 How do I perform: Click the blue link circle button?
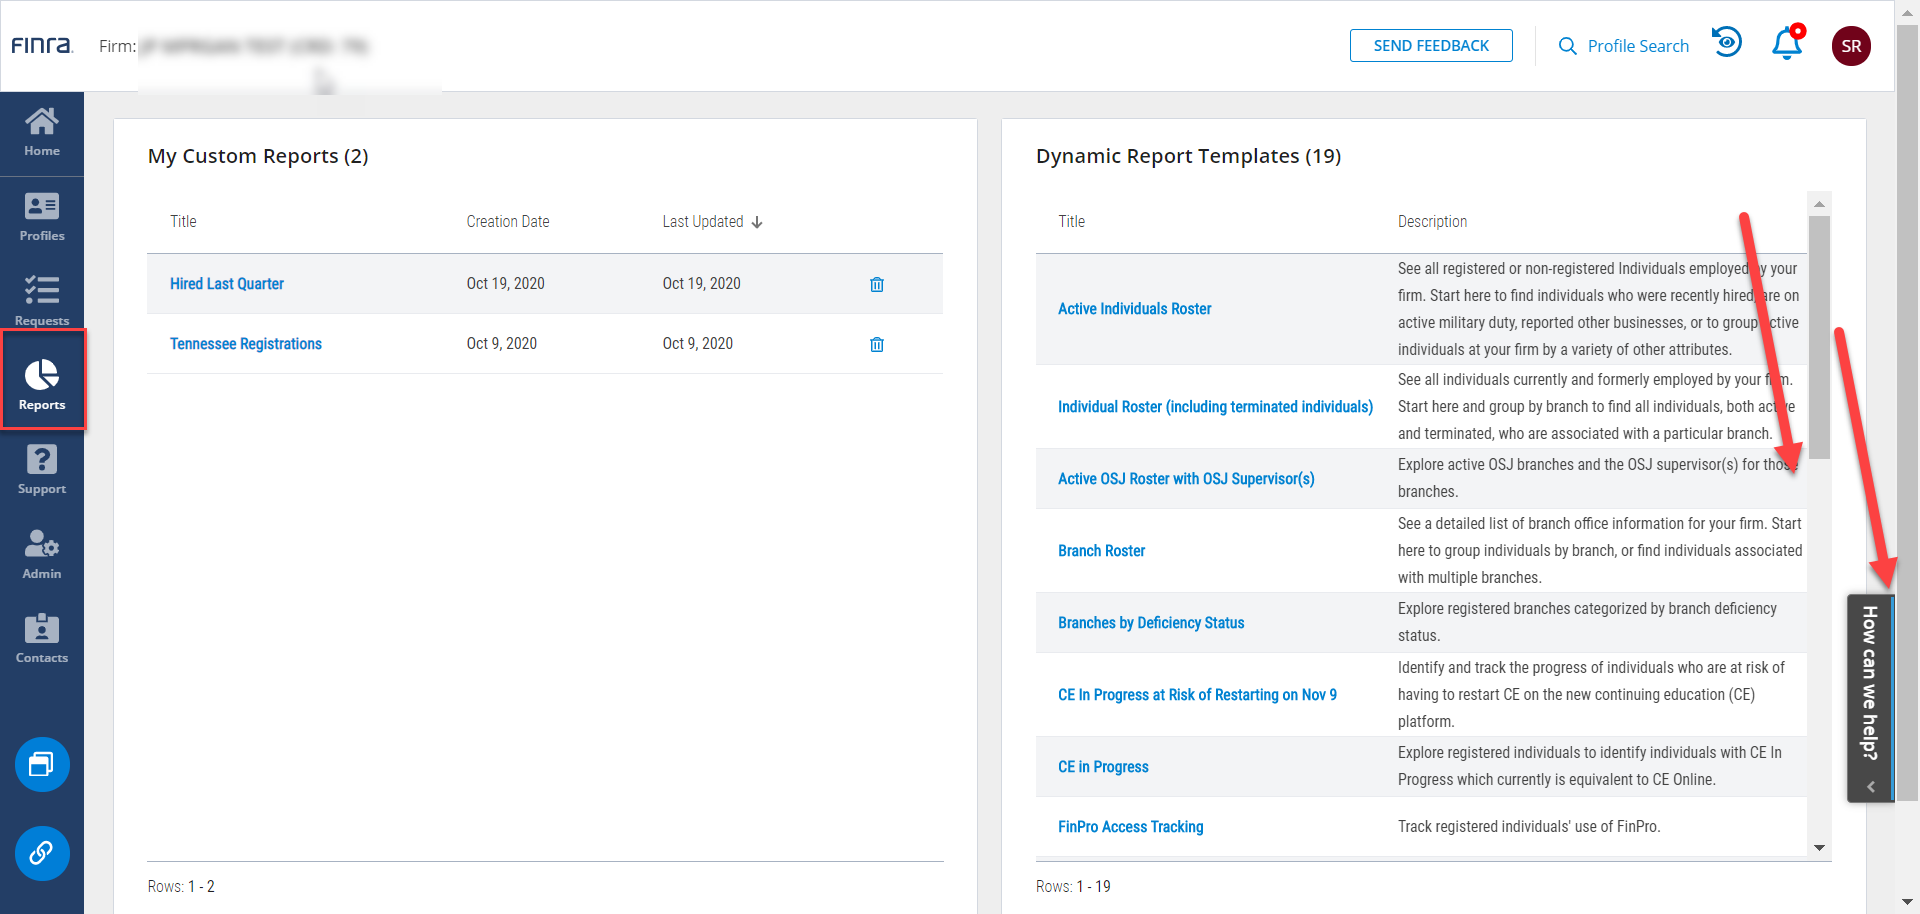(42, 853)
